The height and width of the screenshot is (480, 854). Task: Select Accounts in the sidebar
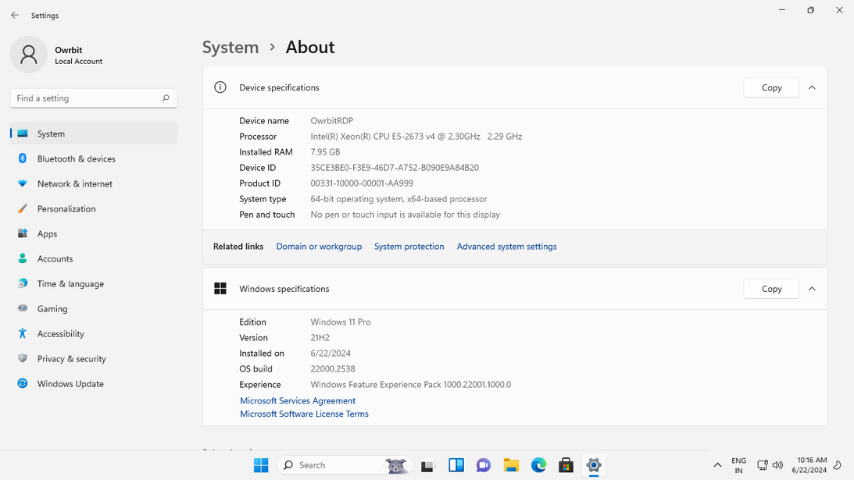tap(55, 259)
